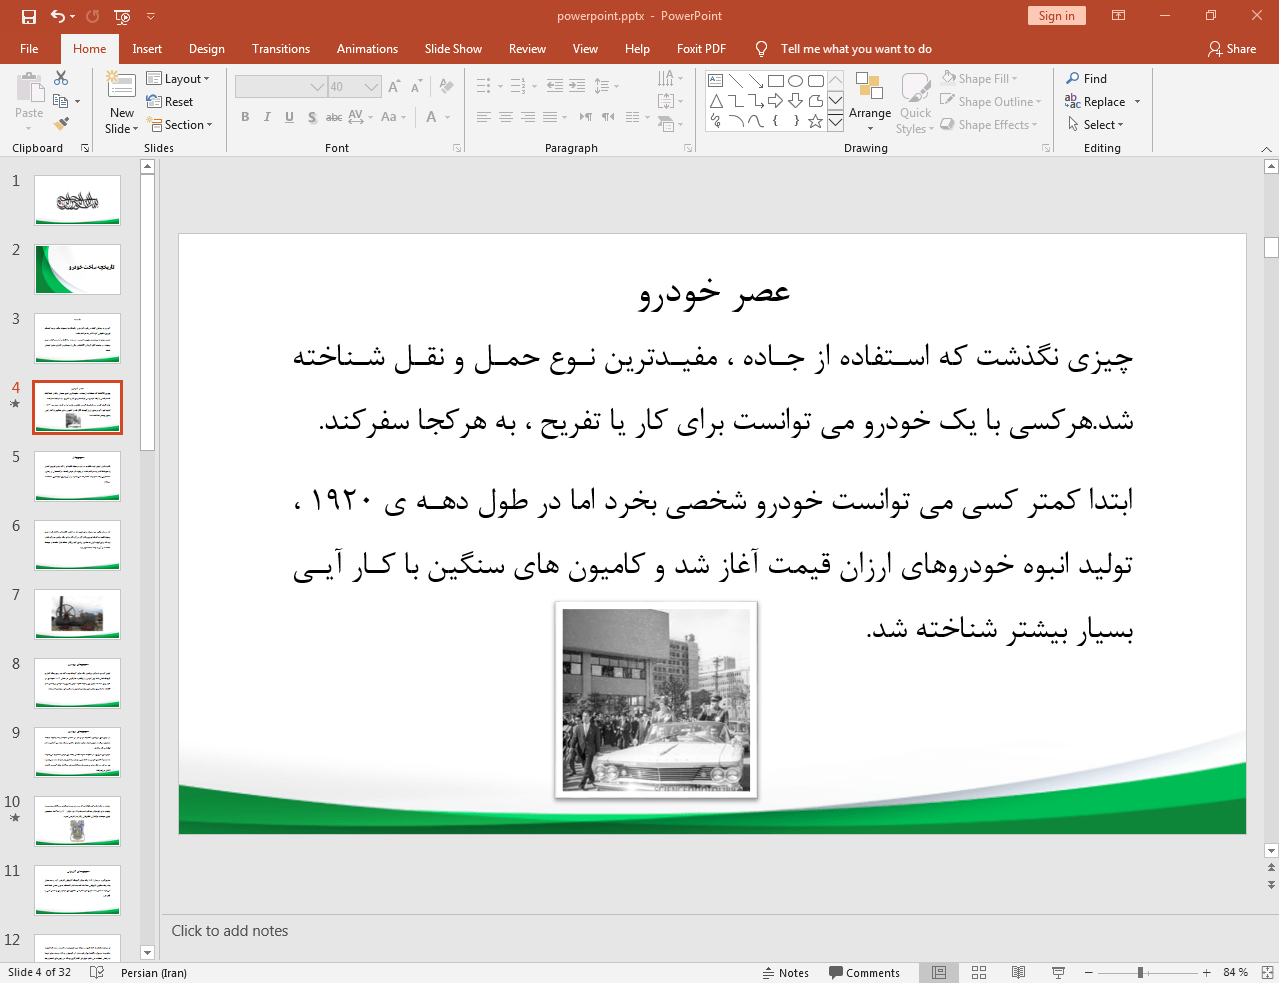Select the Format Painter brush icon

click(x=61, y=124)
